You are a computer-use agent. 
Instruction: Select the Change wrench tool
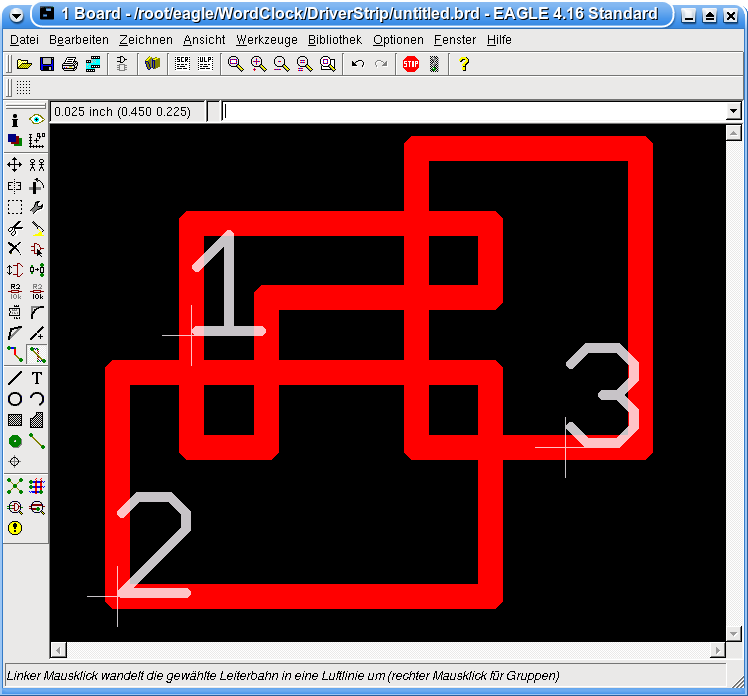(x=37, y=207)
